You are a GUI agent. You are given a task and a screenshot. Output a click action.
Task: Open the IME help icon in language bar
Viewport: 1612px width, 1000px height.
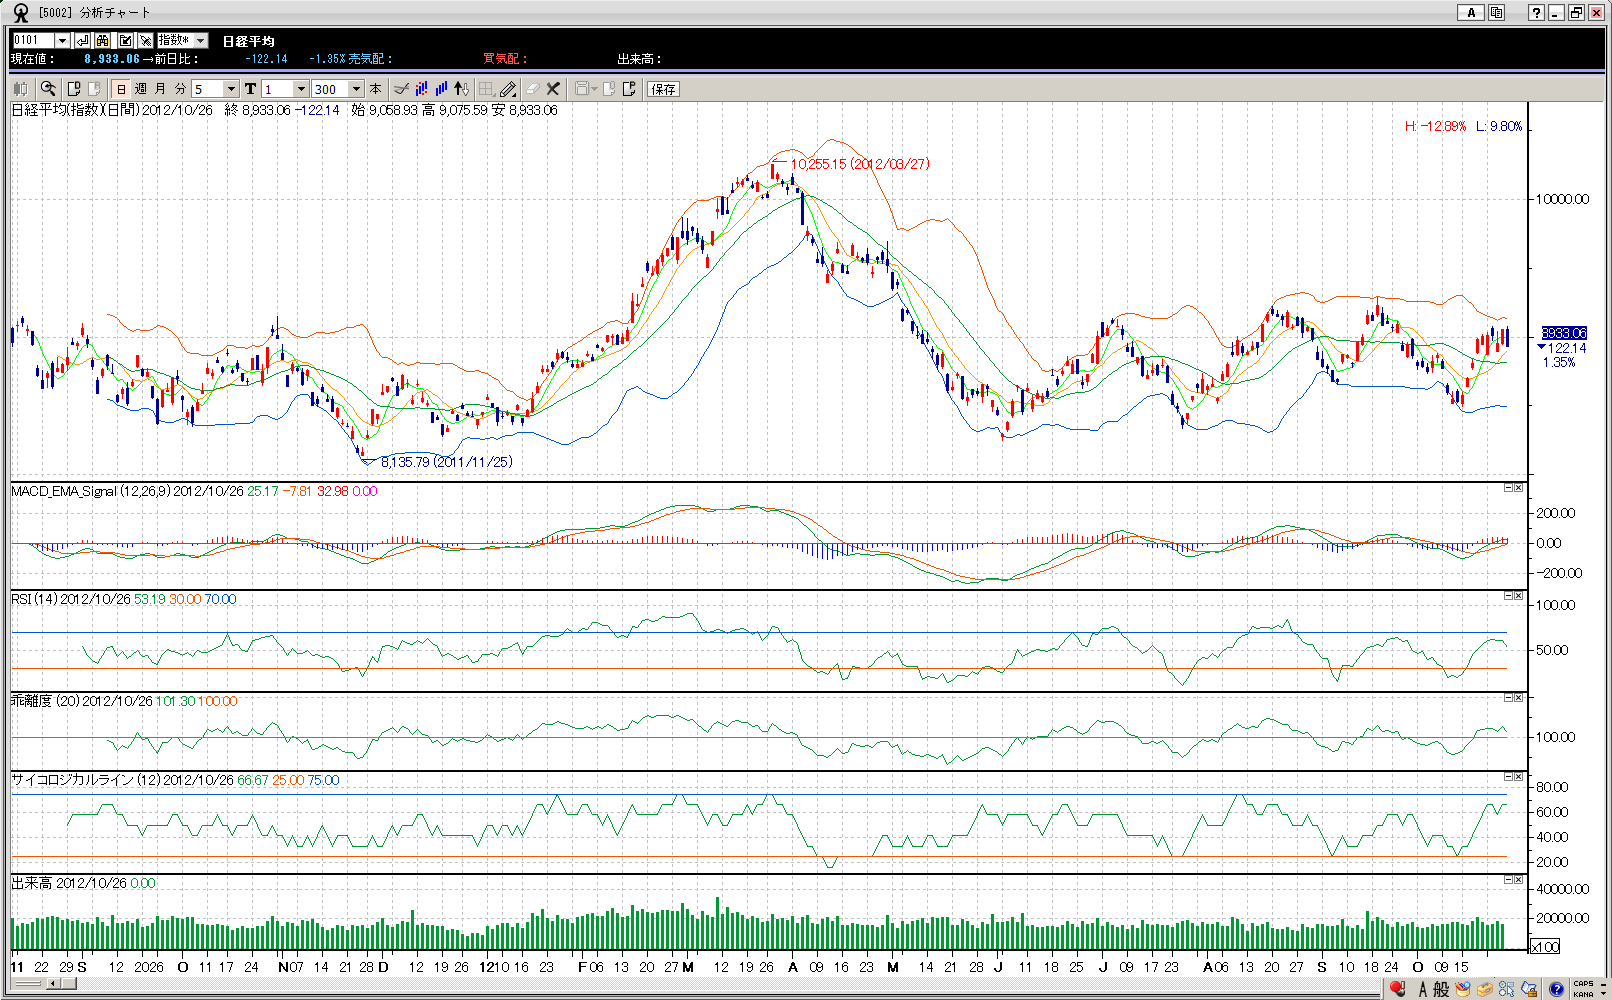(1556, 989)
